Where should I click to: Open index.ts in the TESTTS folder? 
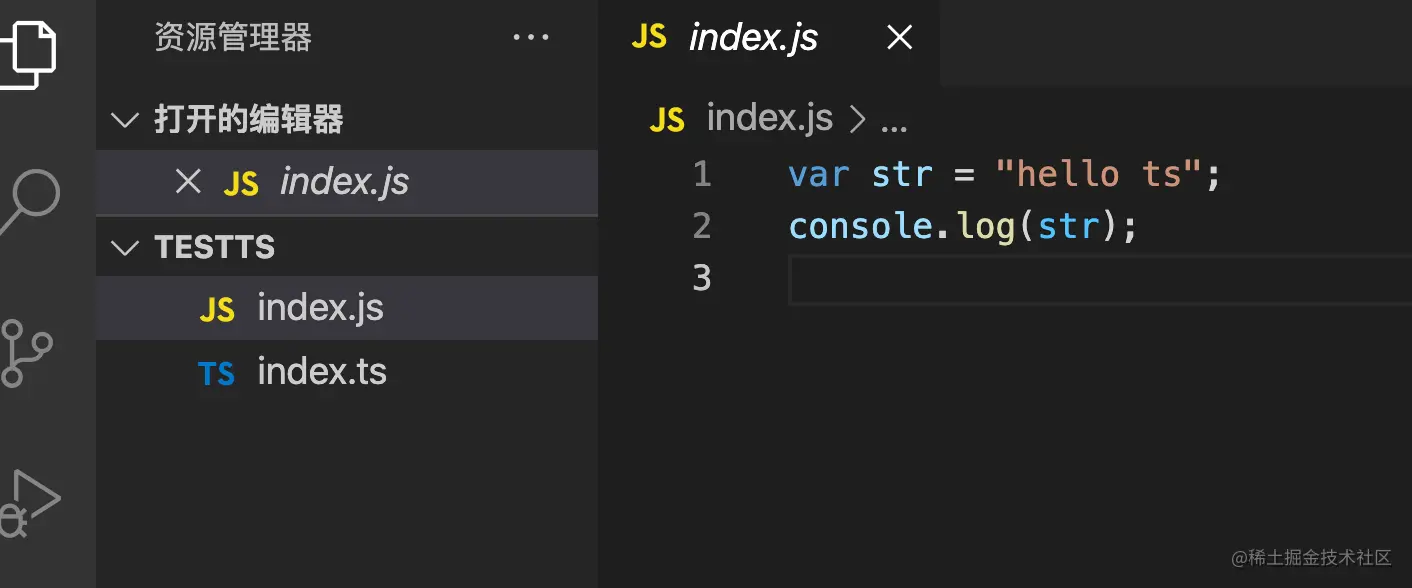pos(321,372)
